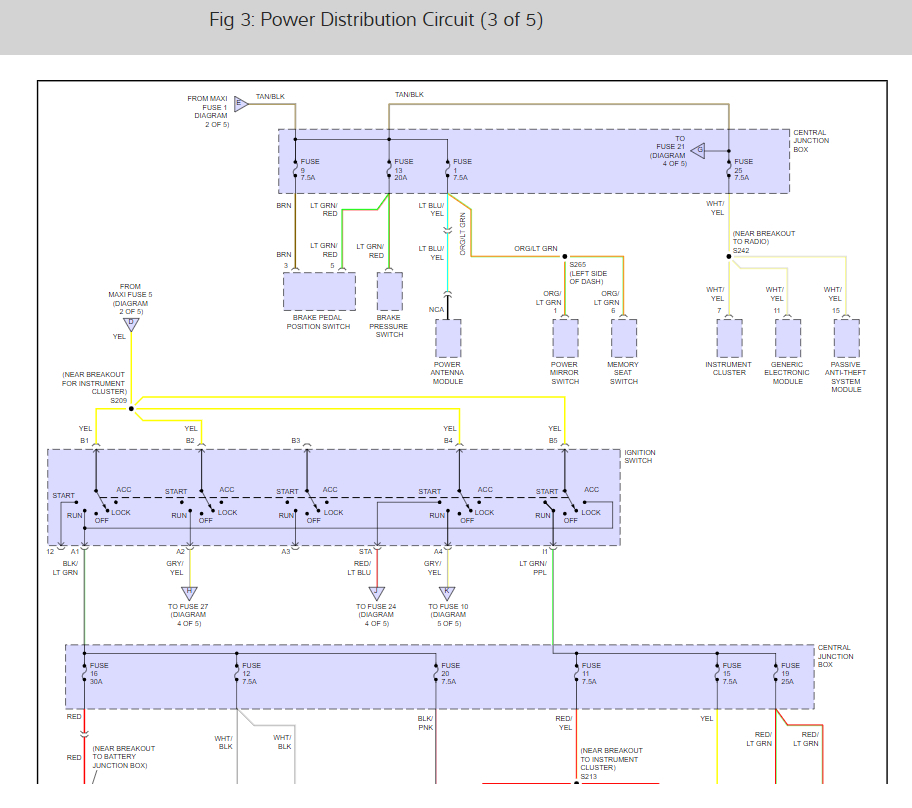
Task: Click the ignition switch terminal 'A3' label
Action: [286, 551]
